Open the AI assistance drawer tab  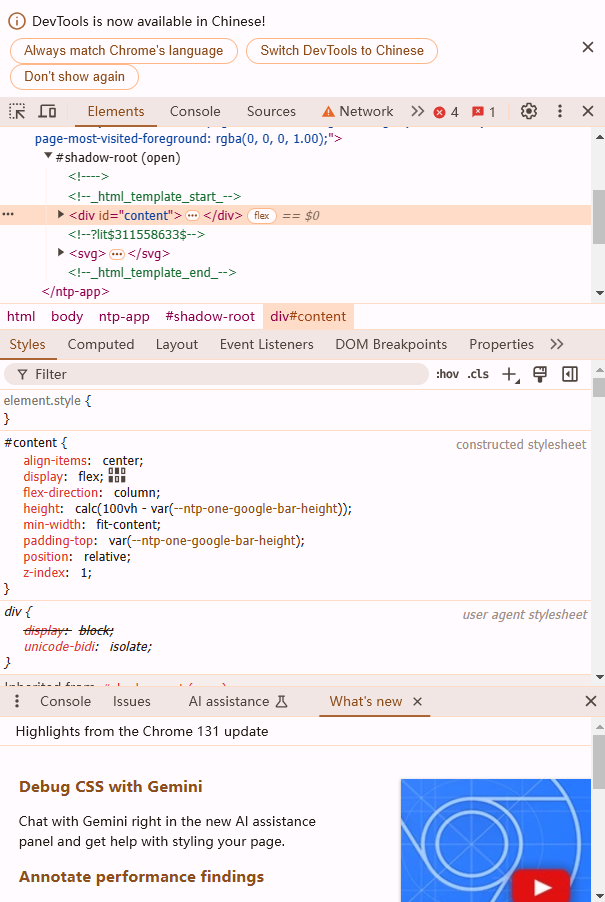[238, 701]
